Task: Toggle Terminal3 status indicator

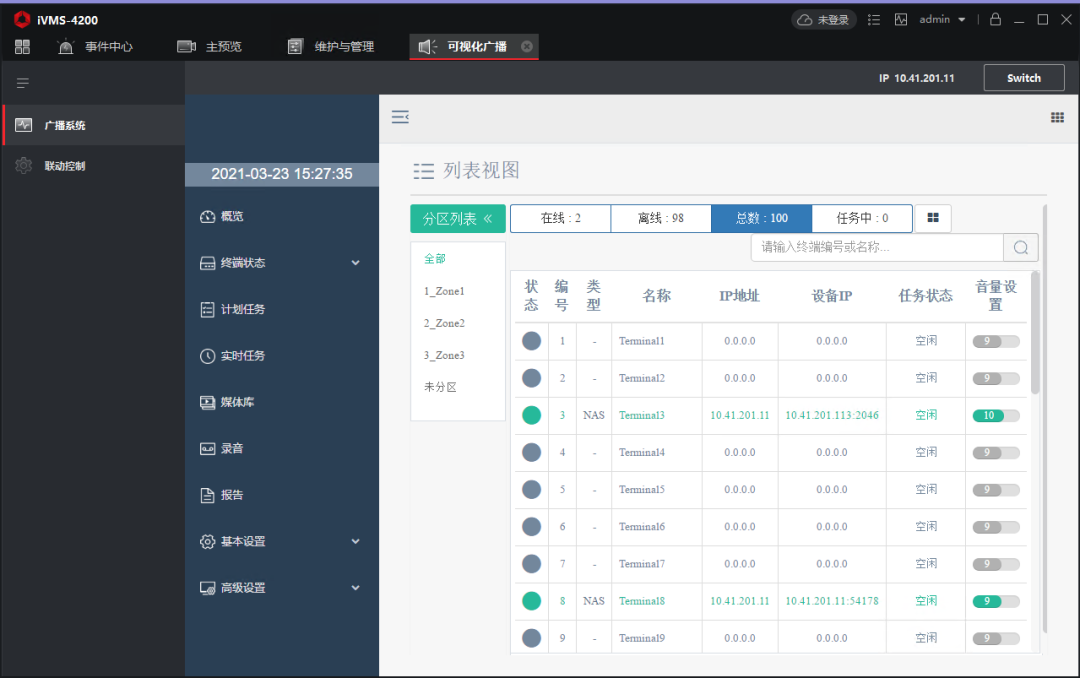Action: click(x=531, y=415)
